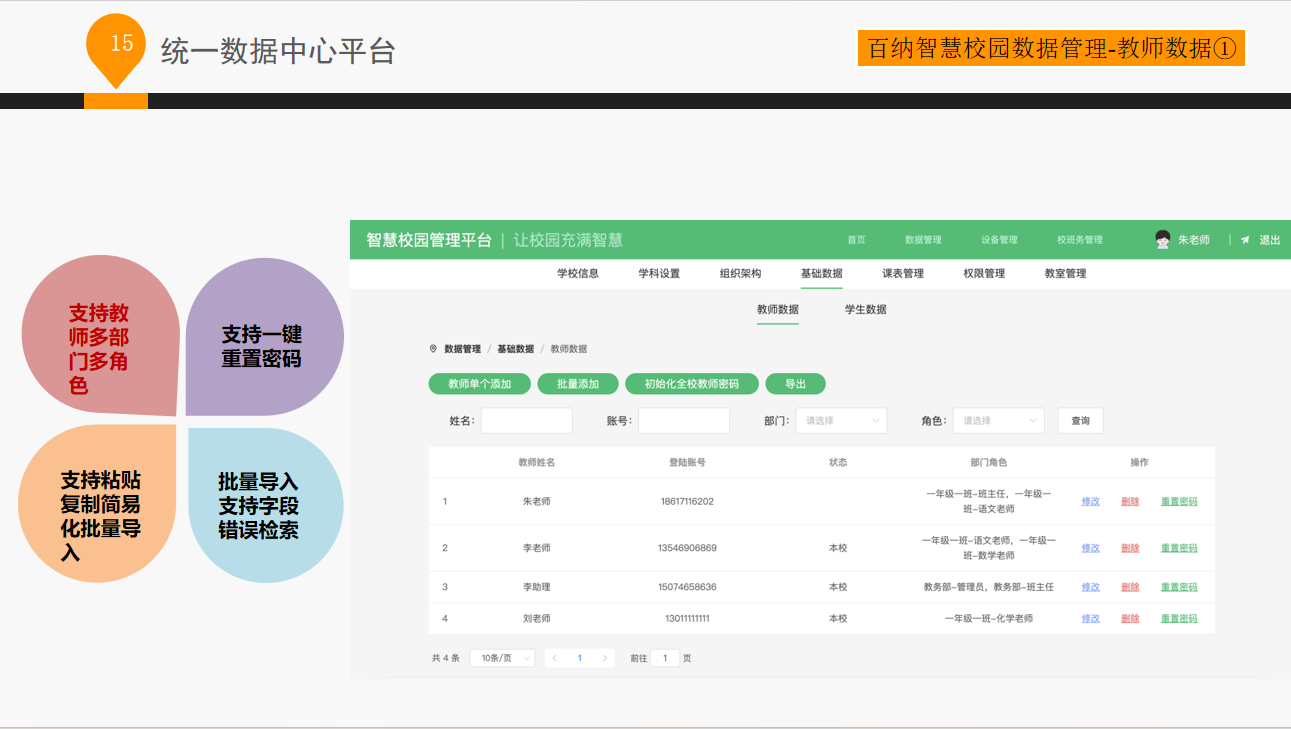Click 重置密码 in the 刘老师 row
Screen dimensions: 1291x729
(1179, 619)
